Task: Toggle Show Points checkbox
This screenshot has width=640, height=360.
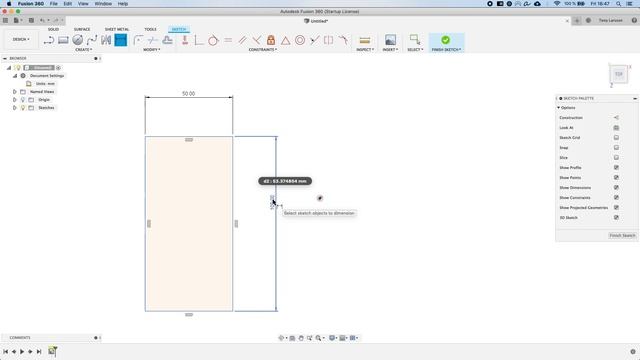Action: [x=616, y=178]
